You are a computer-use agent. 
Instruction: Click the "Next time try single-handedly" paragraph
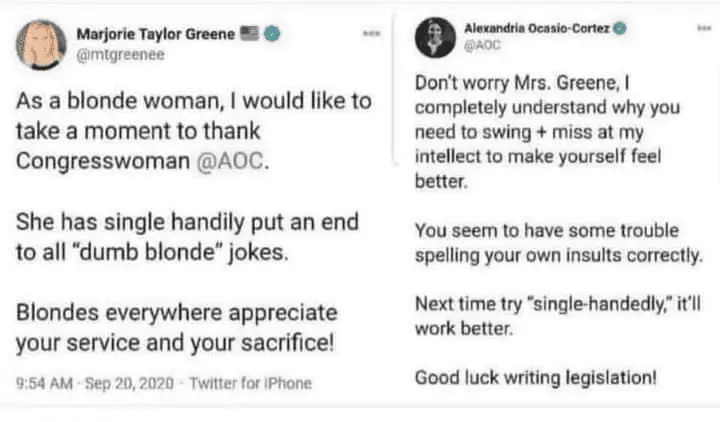pyautogui.click(x=547, y=315)
